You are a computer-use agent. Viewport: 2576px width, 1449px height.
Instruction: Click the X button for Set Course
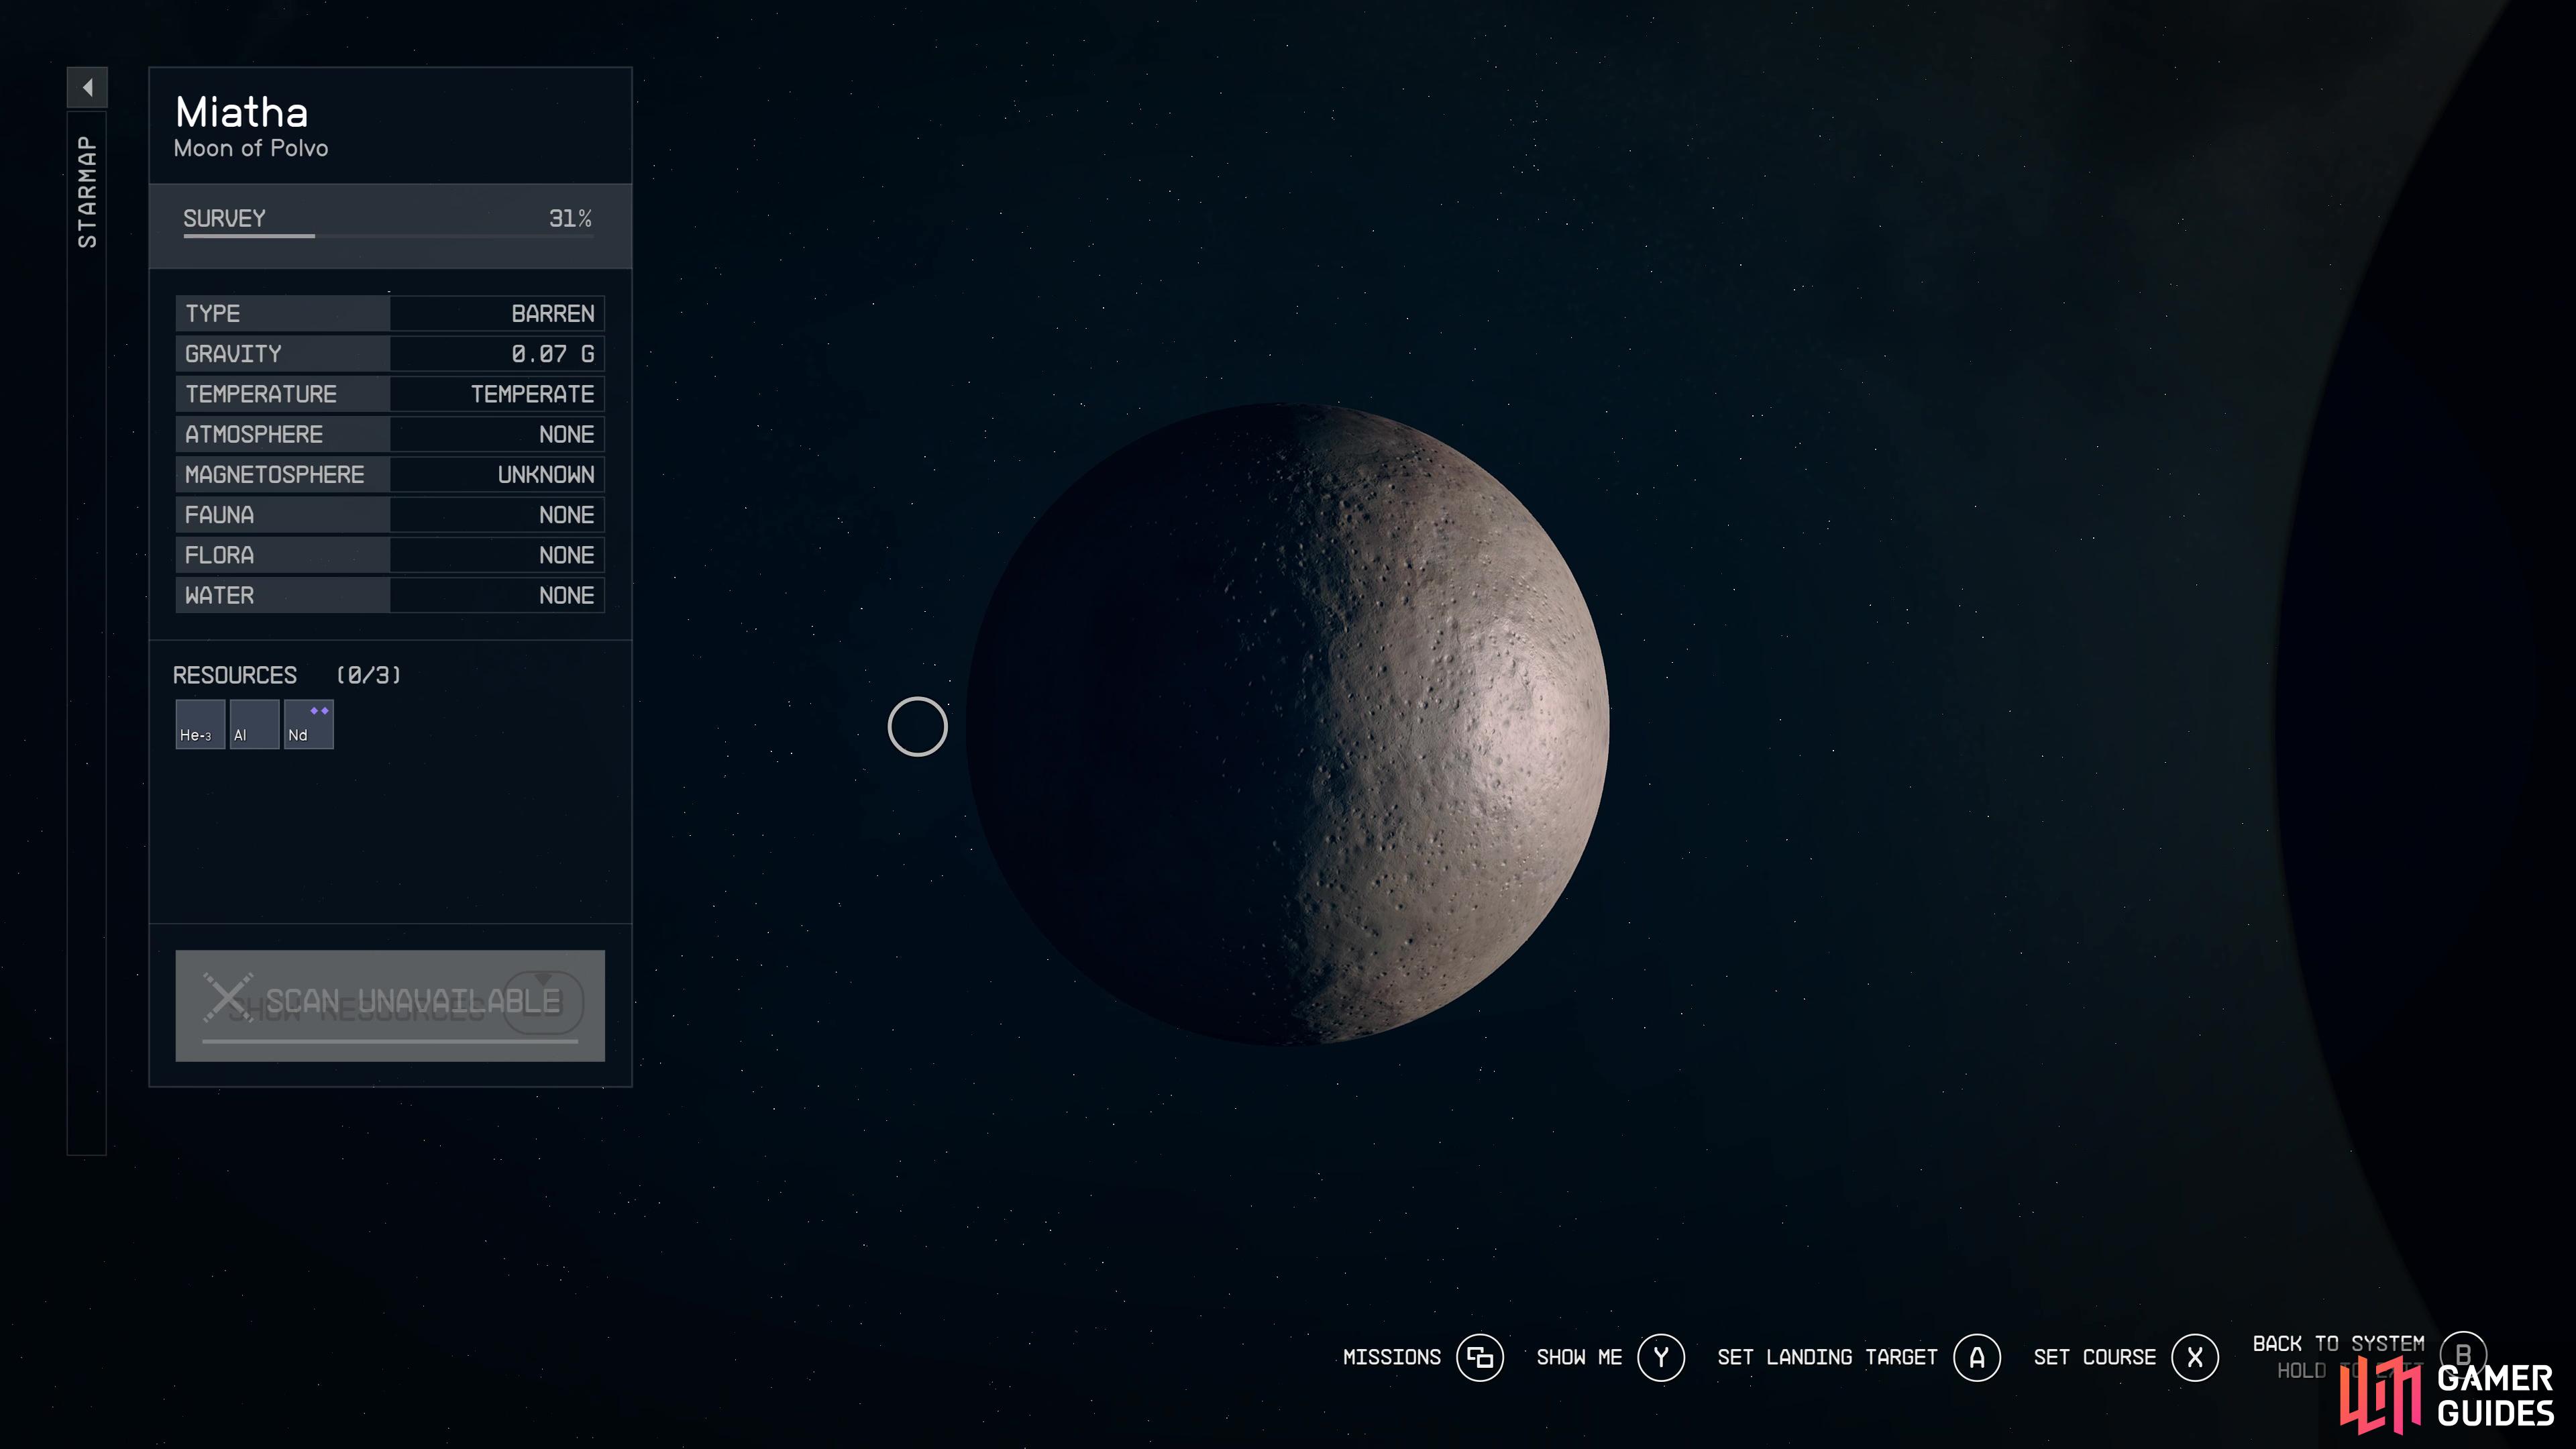[2195, 1357]
